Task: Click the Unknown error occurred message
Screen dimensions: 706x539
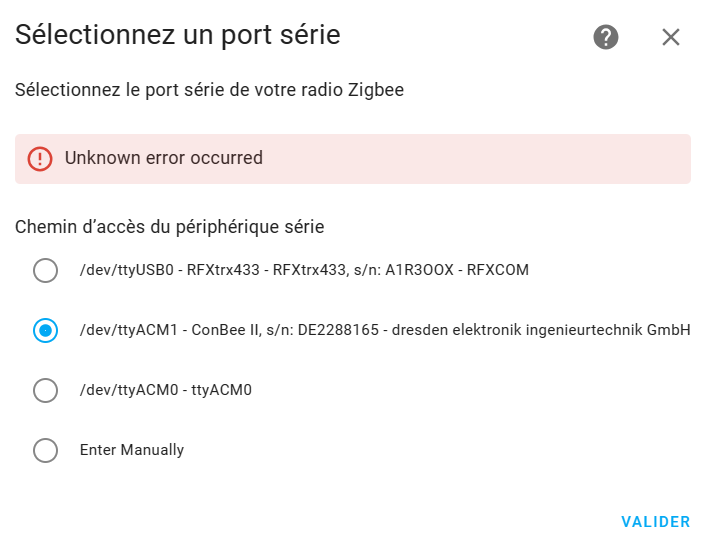Action: [x=163, y=158]
